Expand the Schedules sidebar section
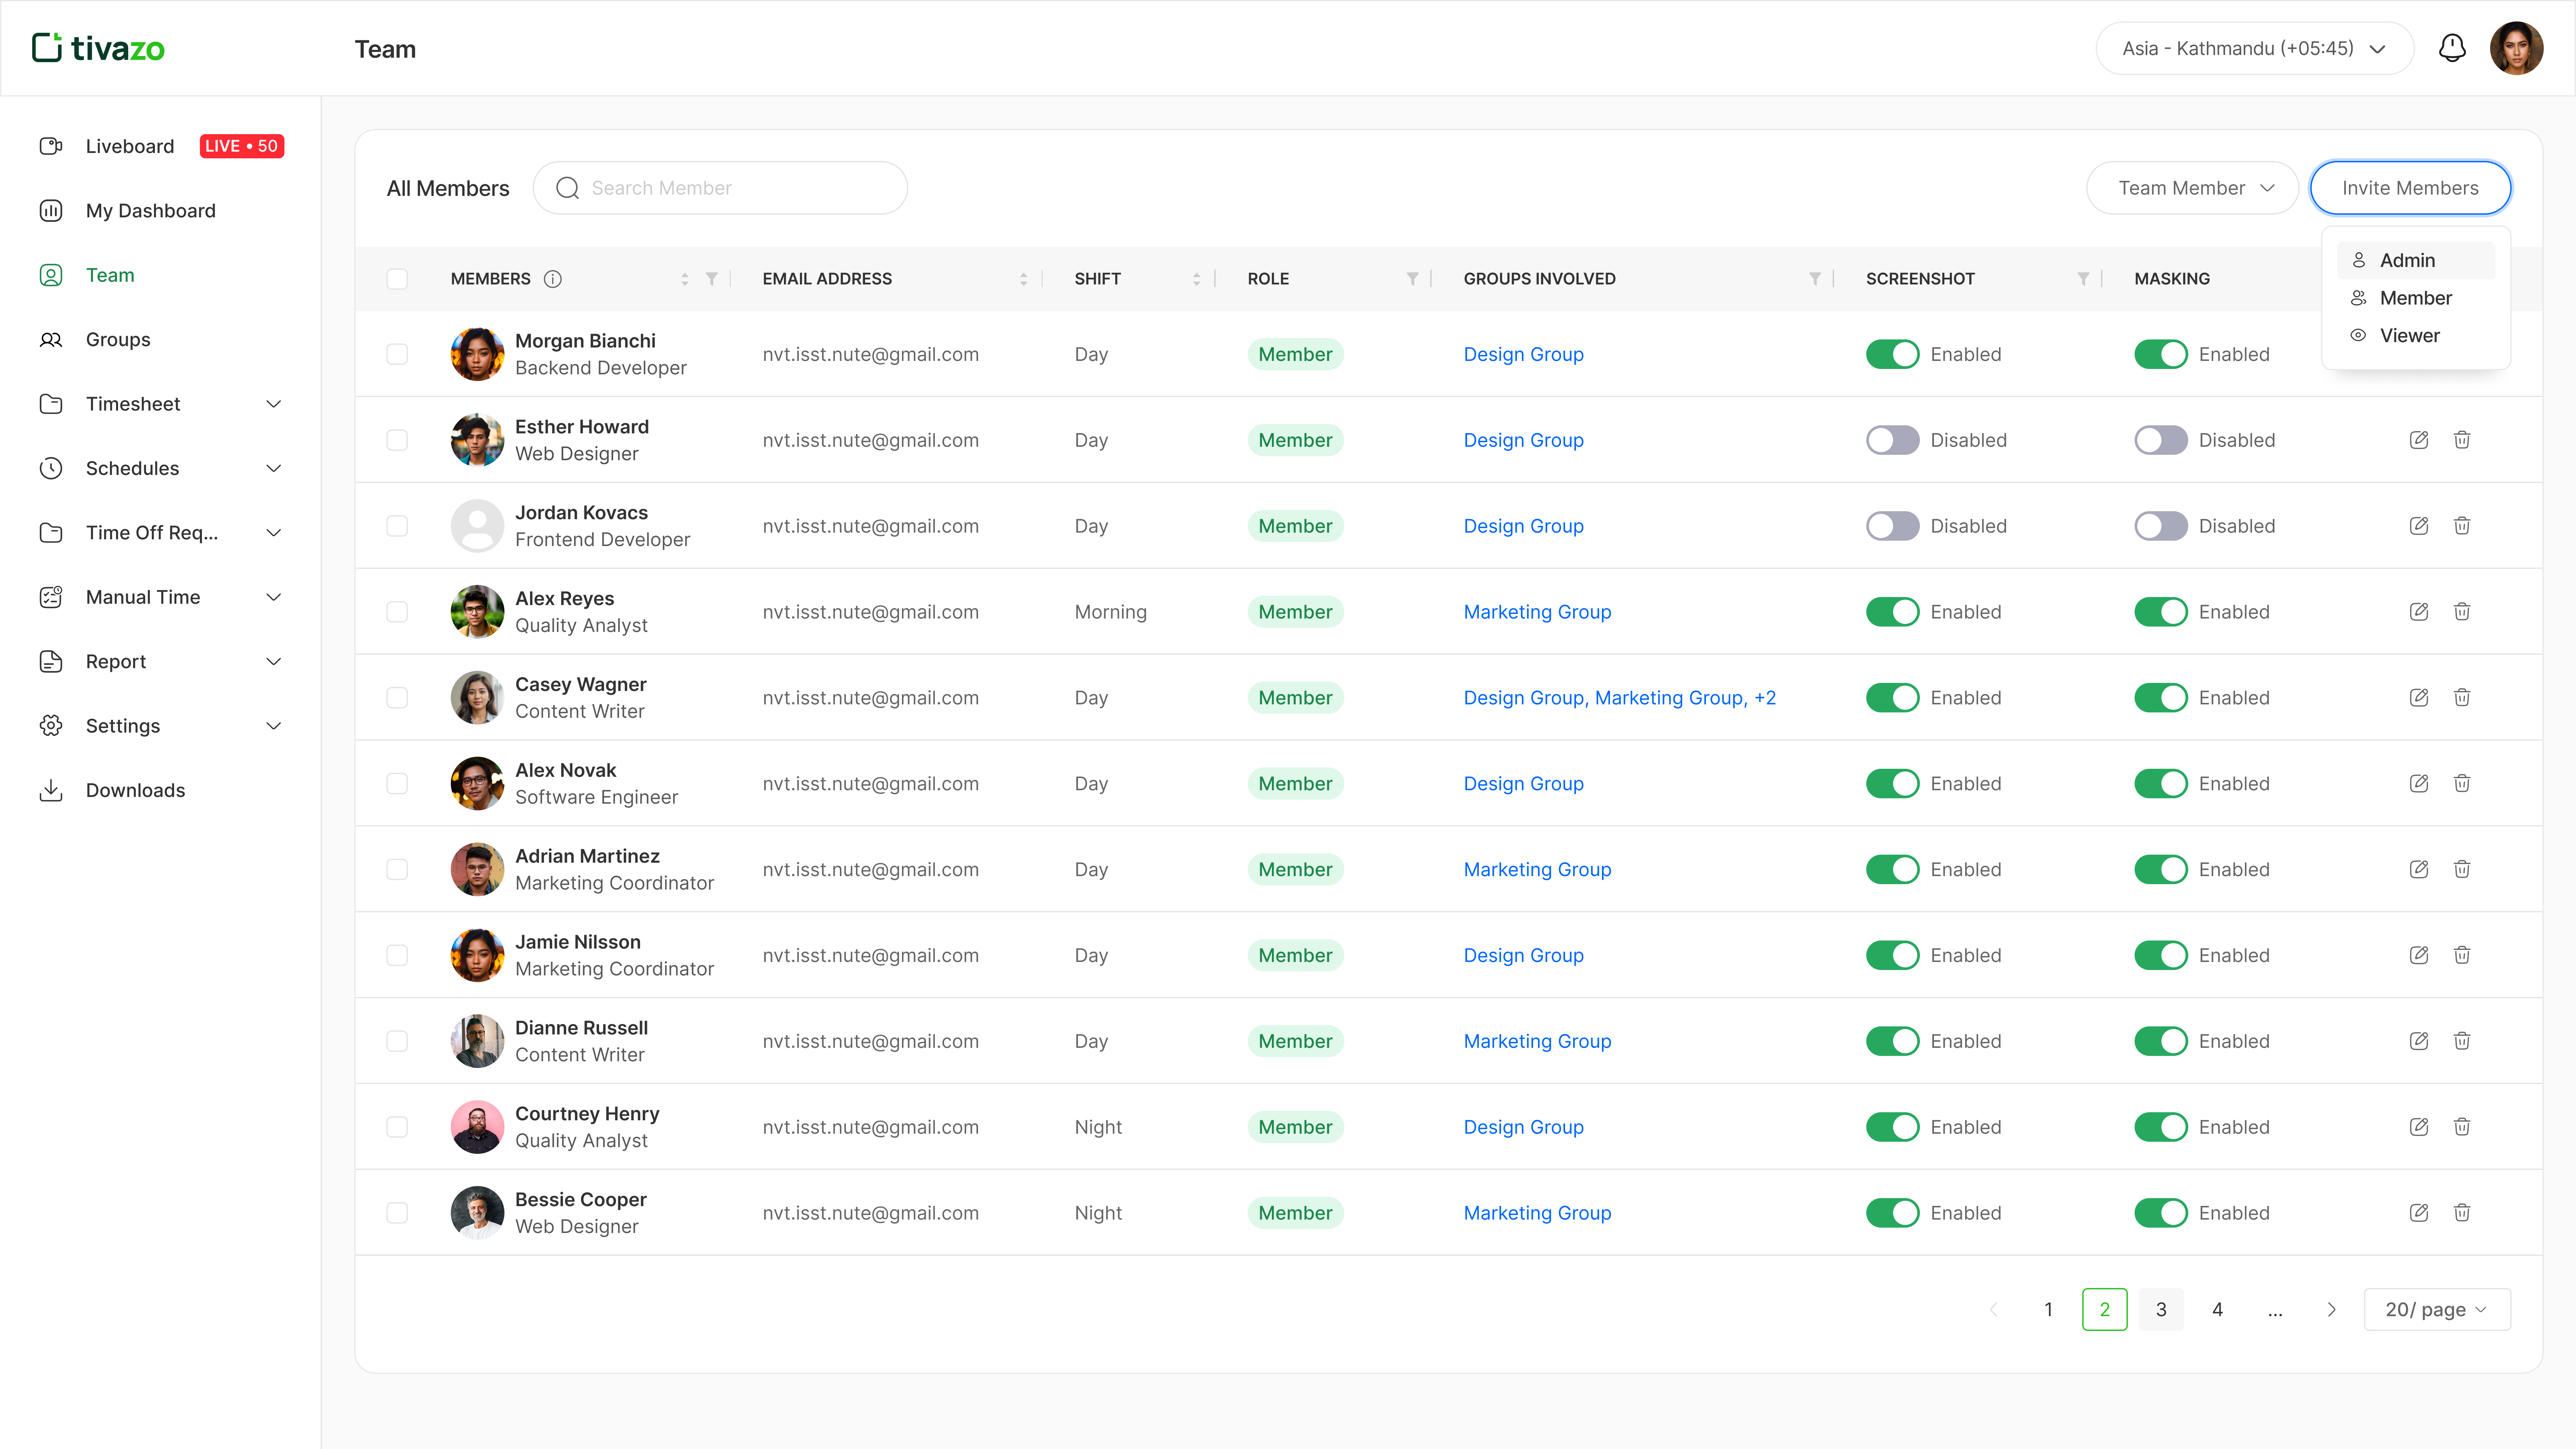The height and width of the screenshot is (1449, 2576). (160, 468)
